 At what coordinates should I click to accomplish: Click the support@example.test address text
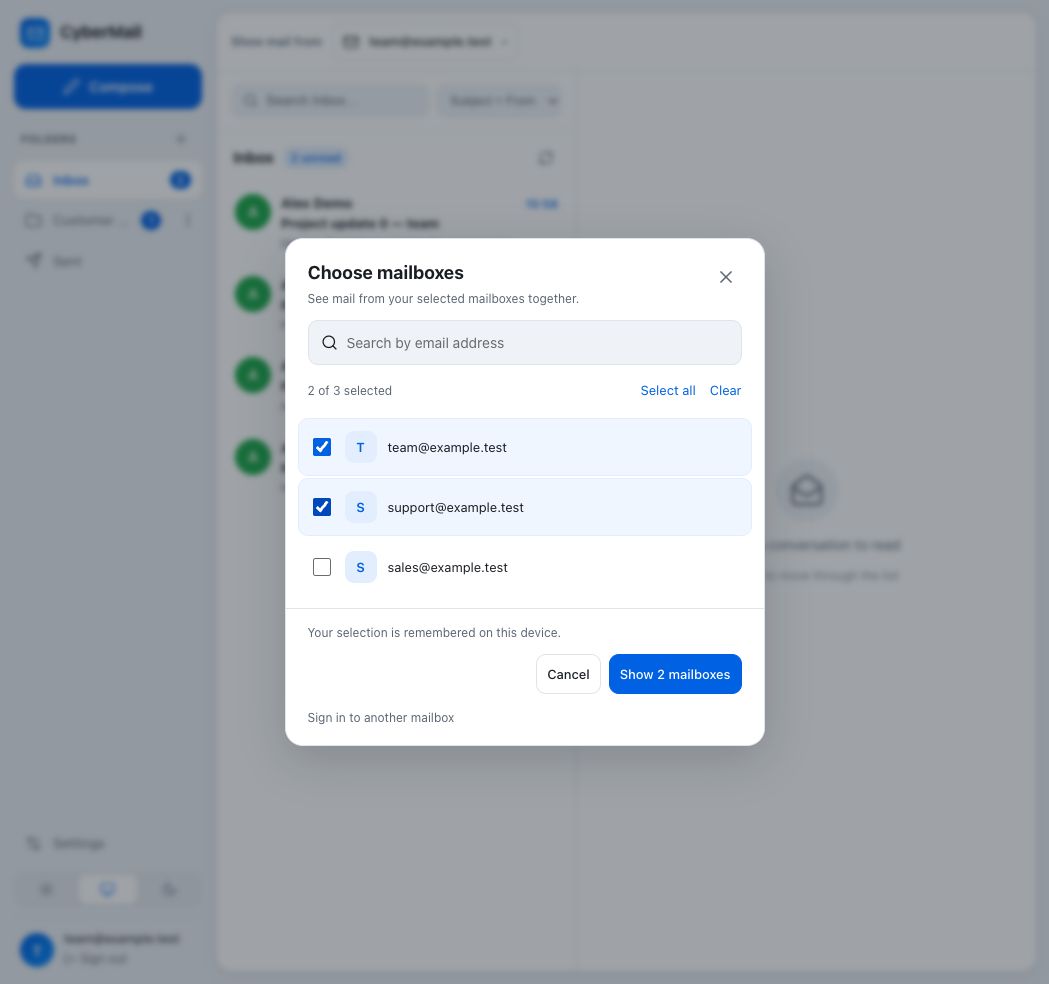pyautogui.click(x=456, y=508)
